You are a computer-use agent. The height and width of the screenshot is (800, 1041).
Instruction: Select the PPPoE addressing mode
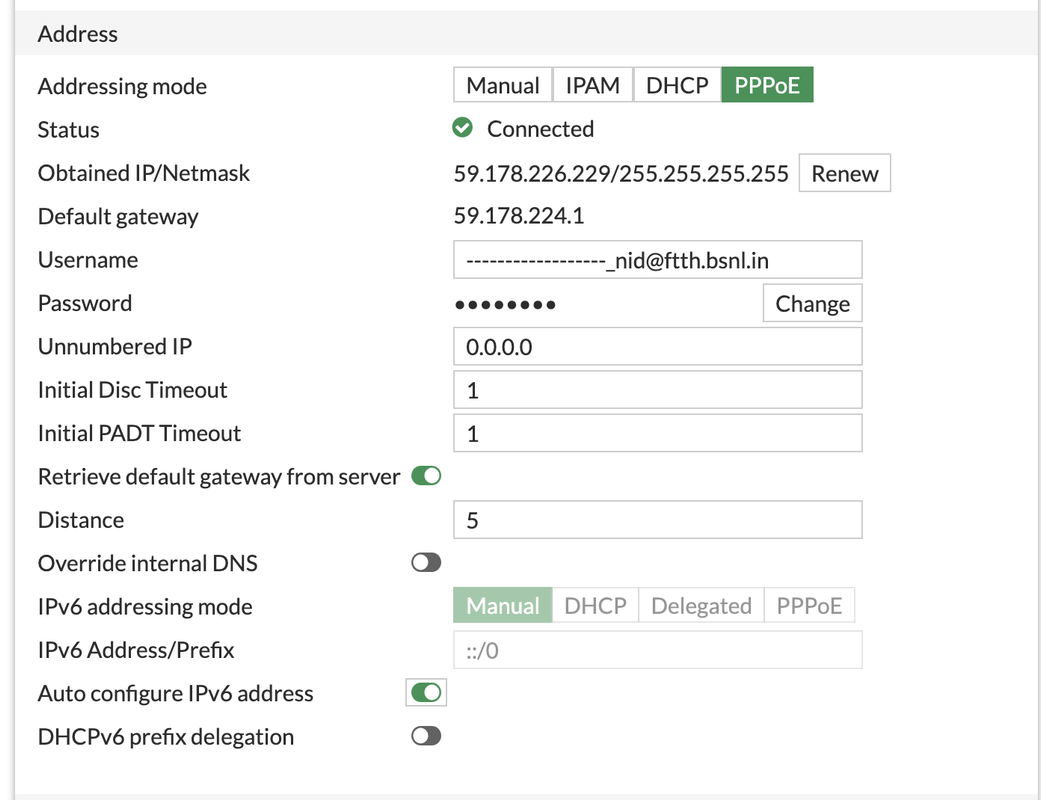(767, 86)
